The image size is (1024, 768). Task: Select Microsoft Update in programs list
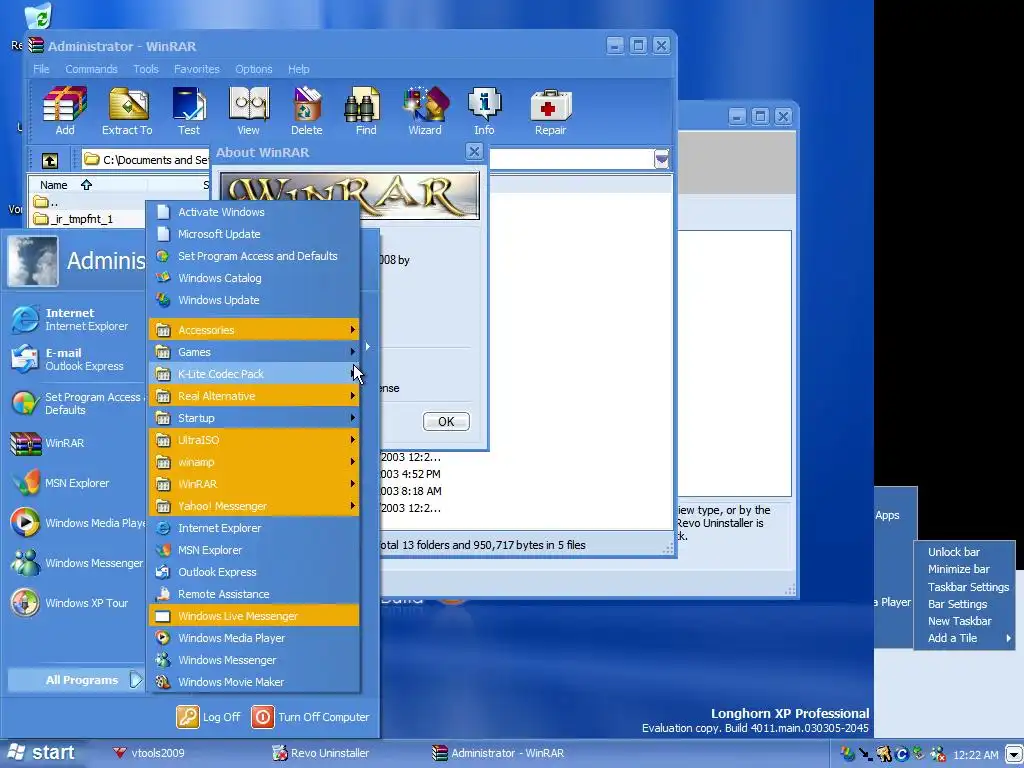click(255, 234)
